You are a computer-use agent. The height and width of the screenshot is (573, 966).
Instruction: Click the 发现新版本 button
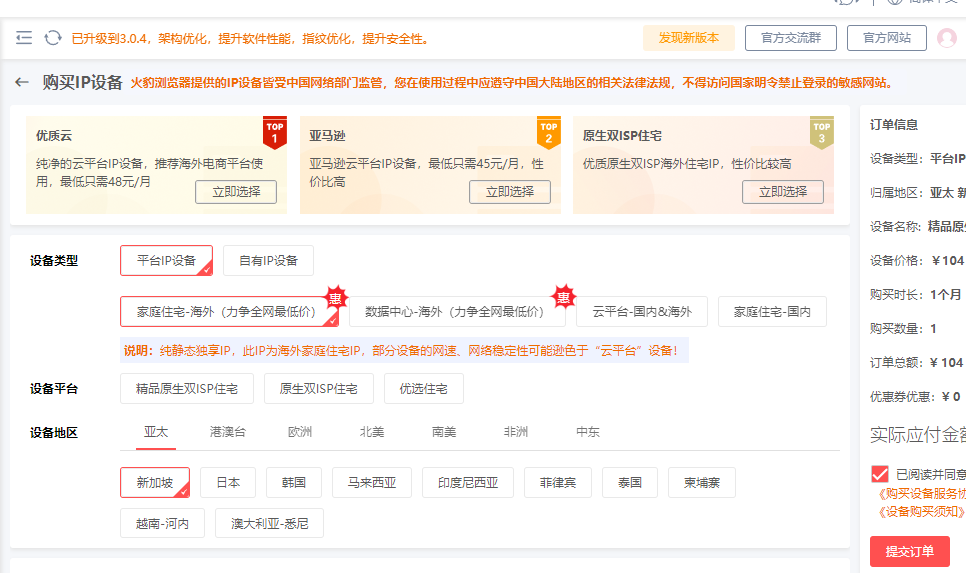[689, 38]
